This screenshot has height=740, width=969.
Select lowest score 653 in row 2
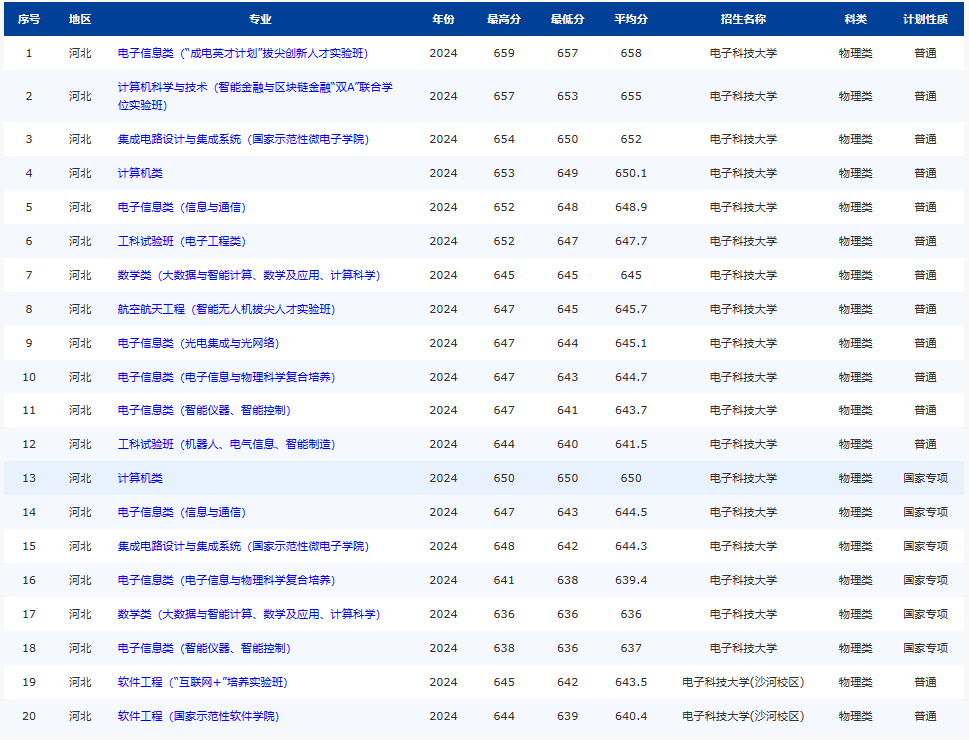[568, 96]
